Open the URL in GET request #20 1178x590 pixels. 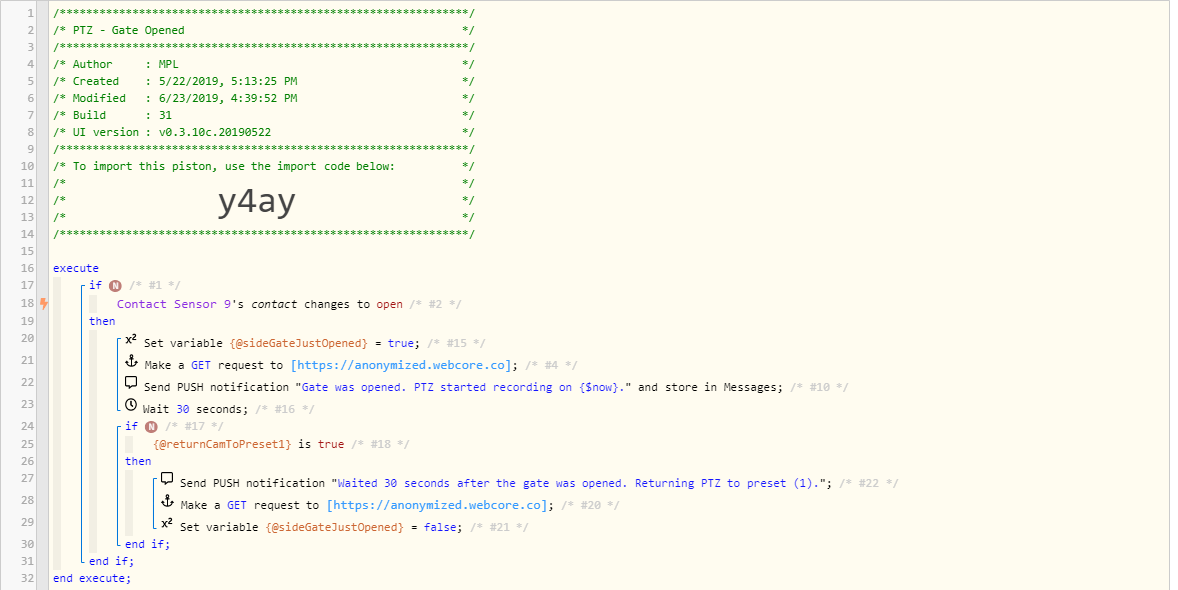(439, 505)
